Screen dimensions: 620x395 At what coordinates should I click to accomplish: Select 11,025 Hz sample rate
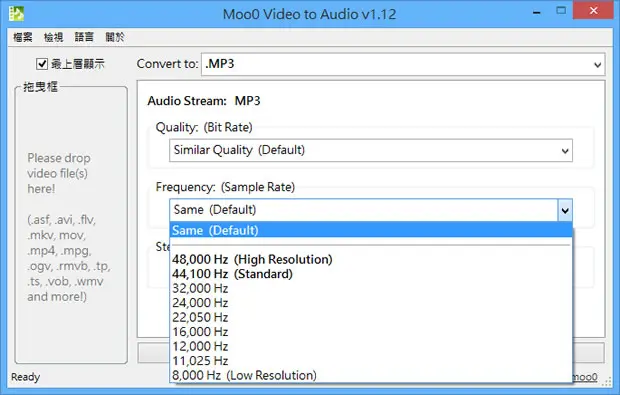pyautogui.click(x=371, y=361)
